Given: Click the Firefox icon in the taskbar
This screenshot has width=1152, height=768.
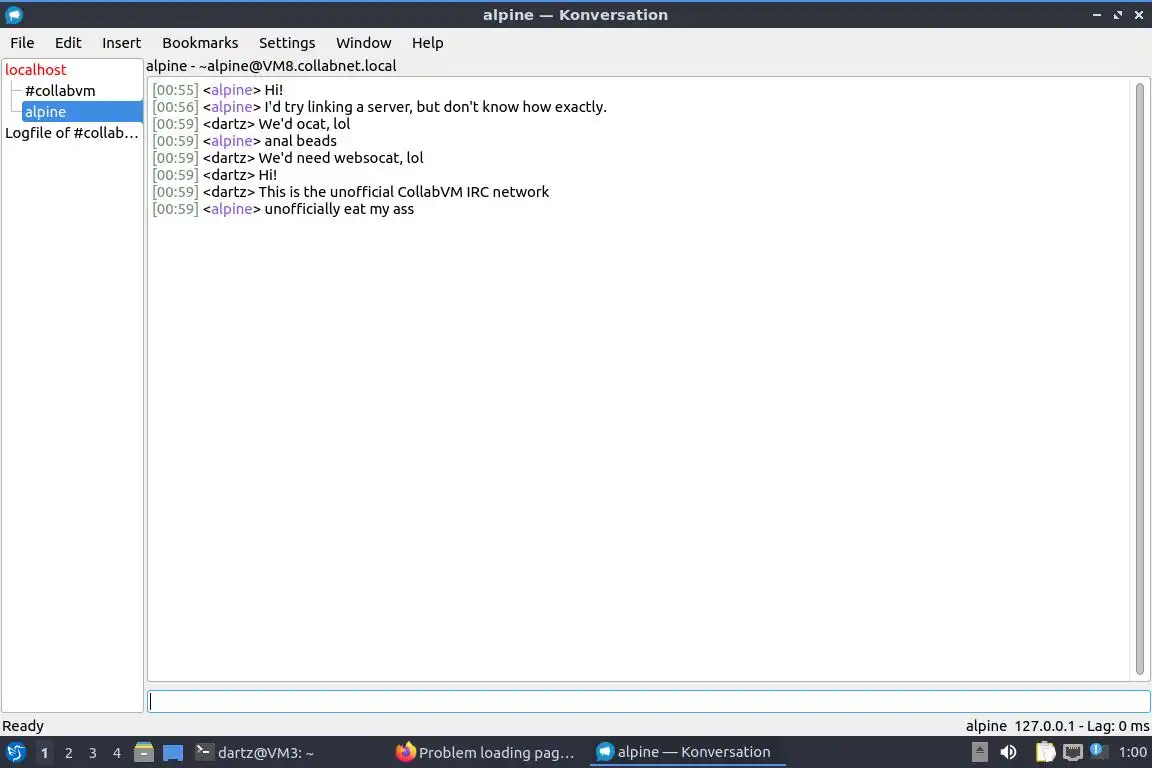Looking at the screenshot, I should click(x=406, y=752).
